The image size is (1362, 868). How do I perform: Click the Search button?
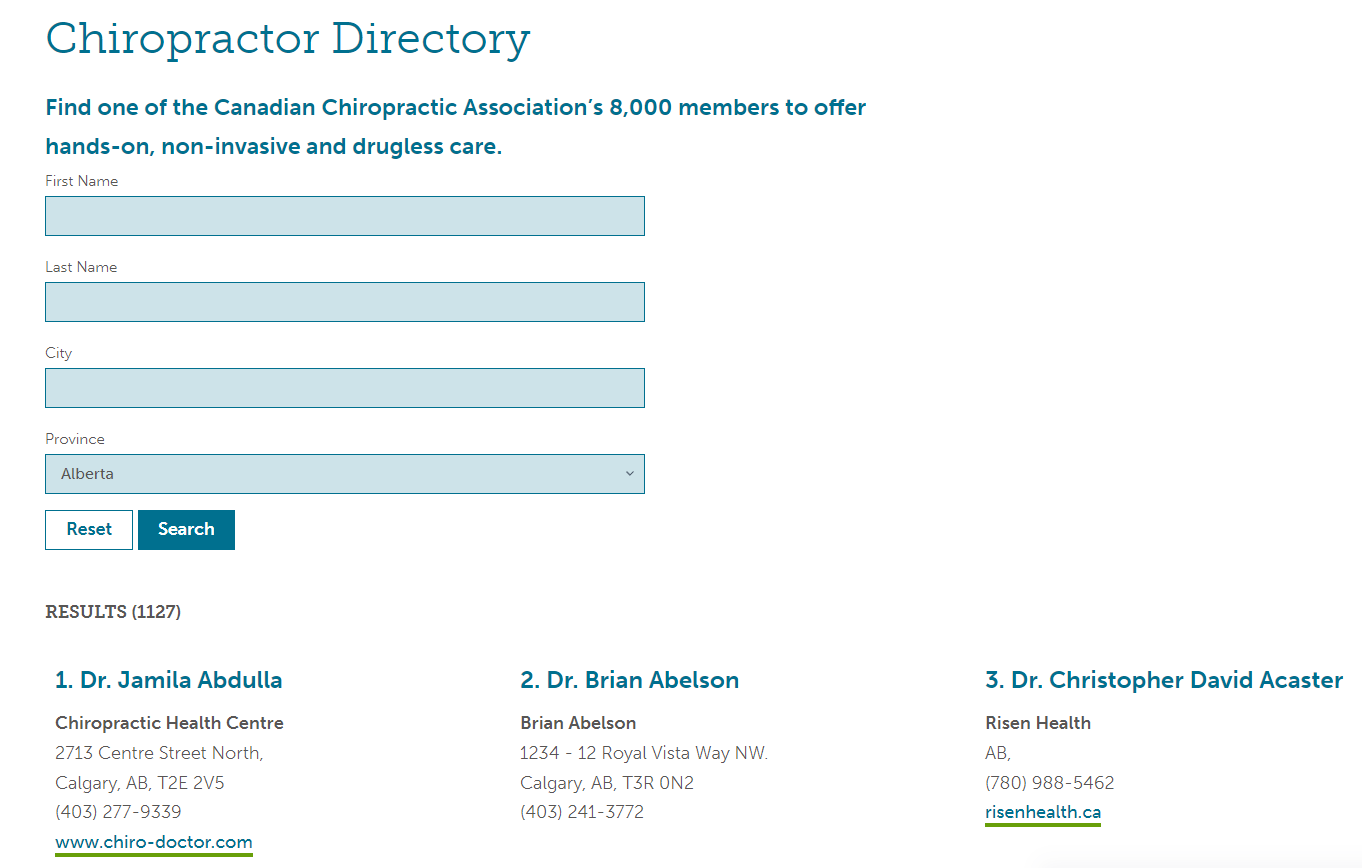click(186, 529)
